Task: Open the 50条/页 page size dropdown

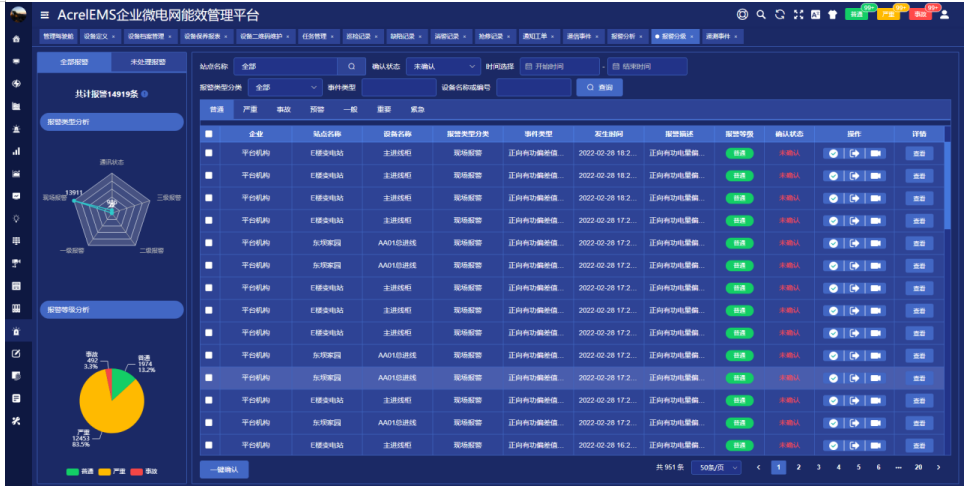Action: 717,467
